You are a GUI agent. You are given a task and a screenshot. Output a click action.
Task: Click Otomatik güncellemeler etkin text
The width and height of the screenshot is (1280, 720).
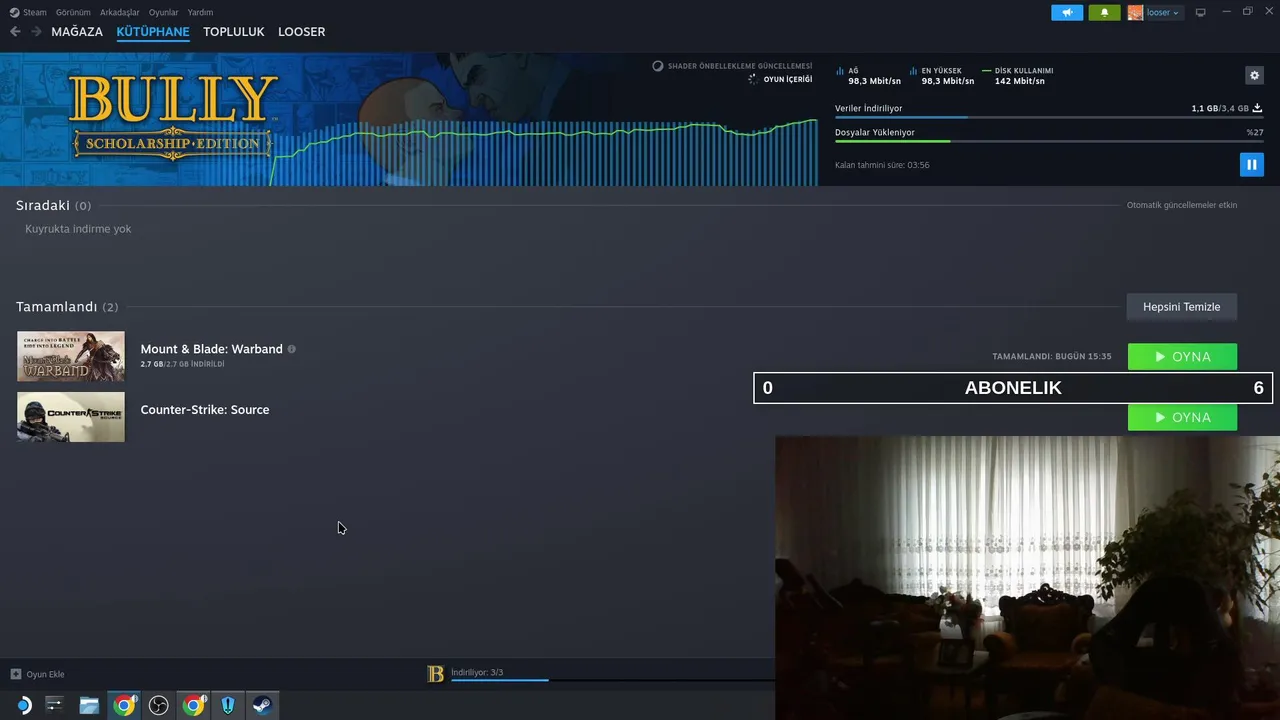tap(1182, 205)
